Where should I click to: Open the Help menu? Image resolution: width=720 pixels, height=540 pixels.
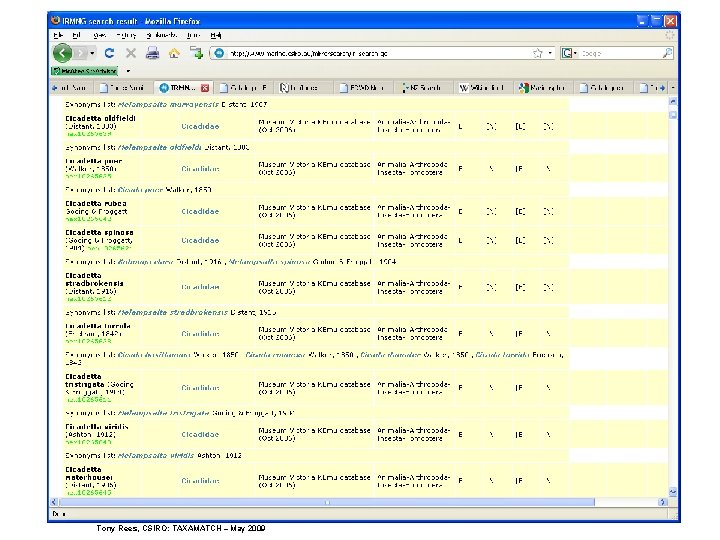coord(216,35)
